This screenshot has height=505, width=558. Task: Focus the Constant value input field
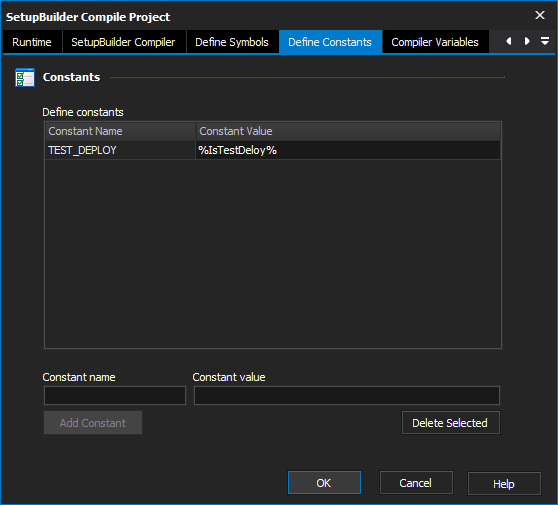point(347,396)
